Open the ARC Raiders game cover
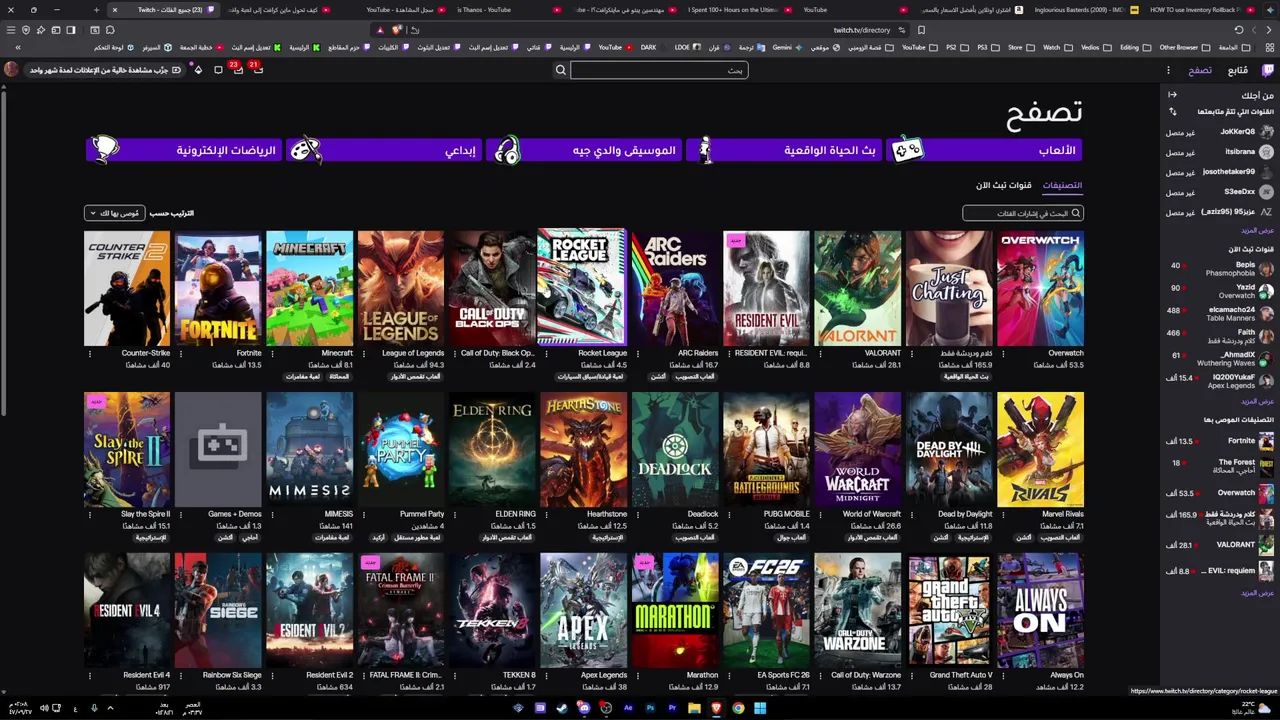This screenshot has width=1280, height=720. 675,288
